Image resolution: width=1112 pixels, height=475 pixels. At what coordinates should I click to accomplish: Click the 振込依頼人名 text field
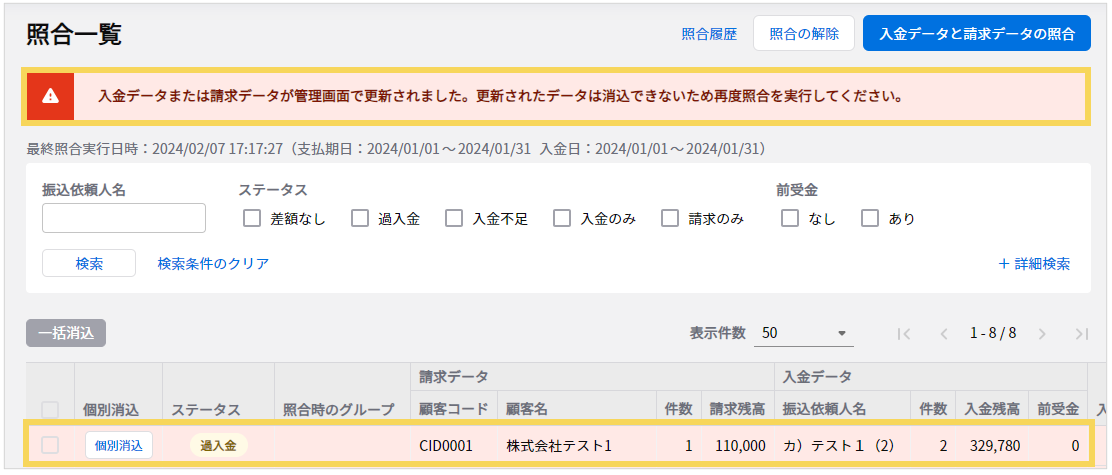124,218
